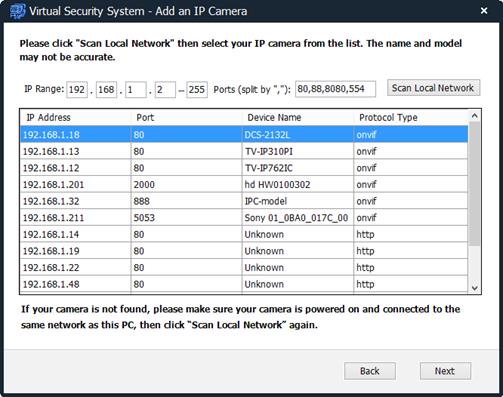Viewport: 503px width, 397px height.
Task: Click the Back button
Action: 370,371
